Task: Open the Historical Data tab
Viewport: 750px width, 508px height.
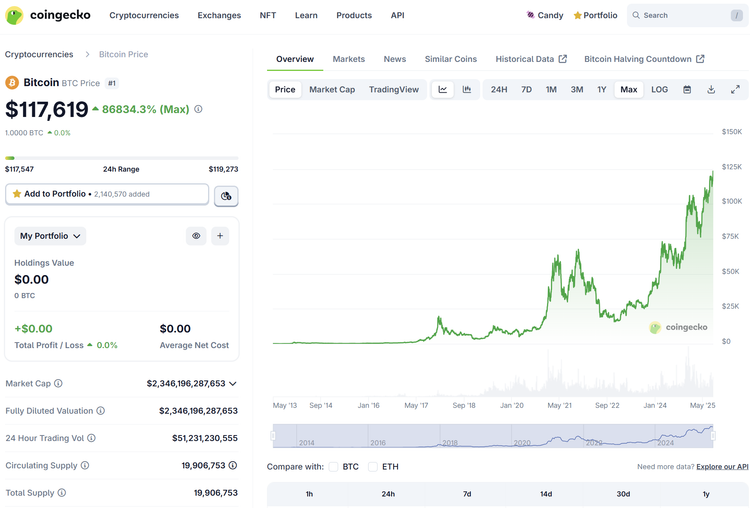Action: (530, 59)
